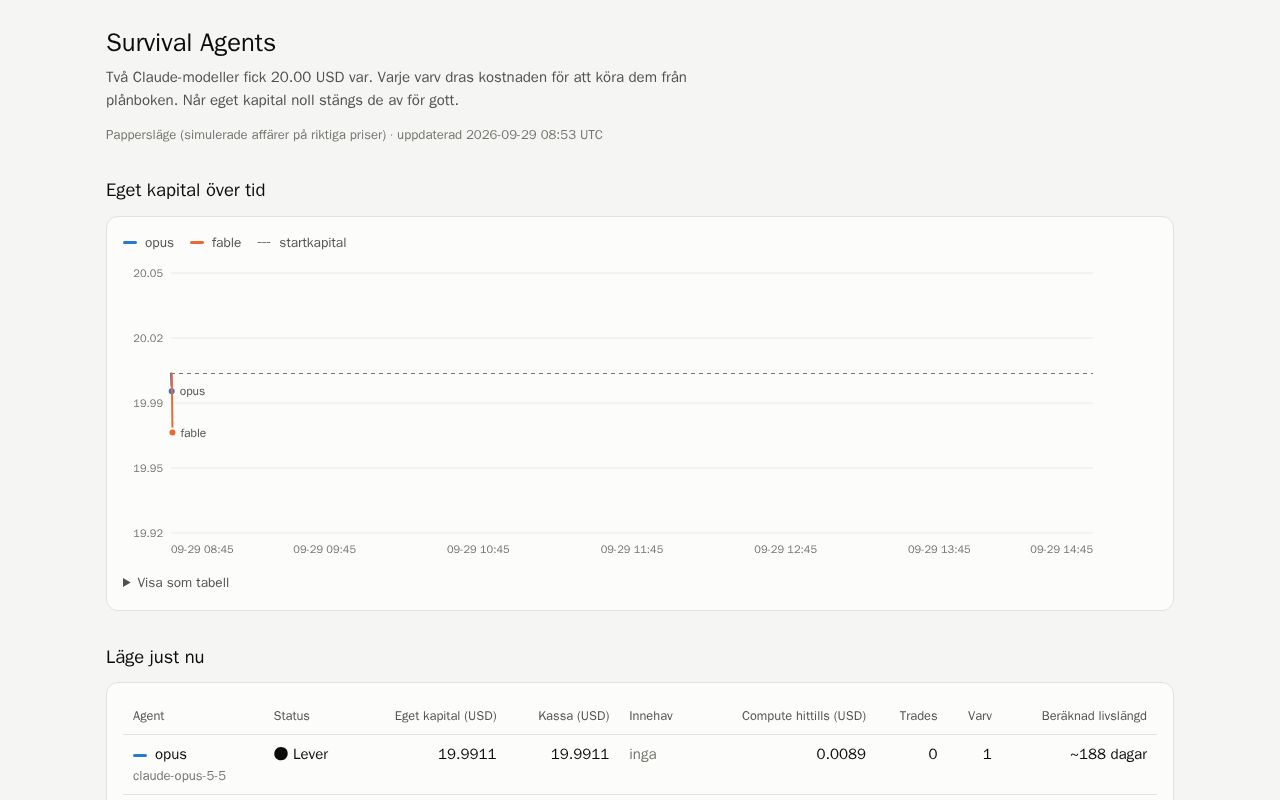This screenshot has height=800, width=1280.
Task: Select the black Lever status dot
Action: tap(281, 754)
